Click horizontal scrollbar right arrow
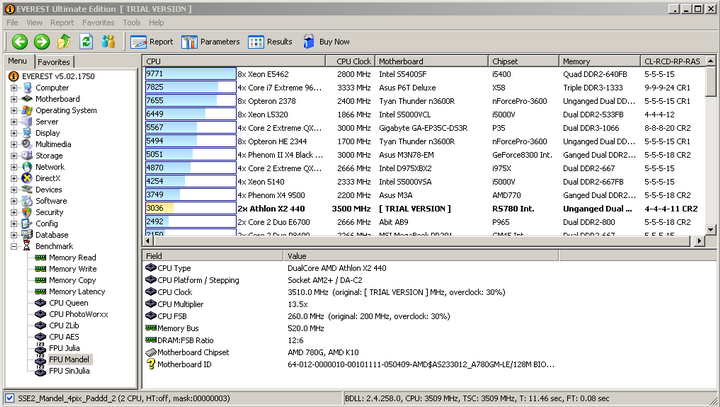The image size is (720, 407). click(x=699, y=240)
